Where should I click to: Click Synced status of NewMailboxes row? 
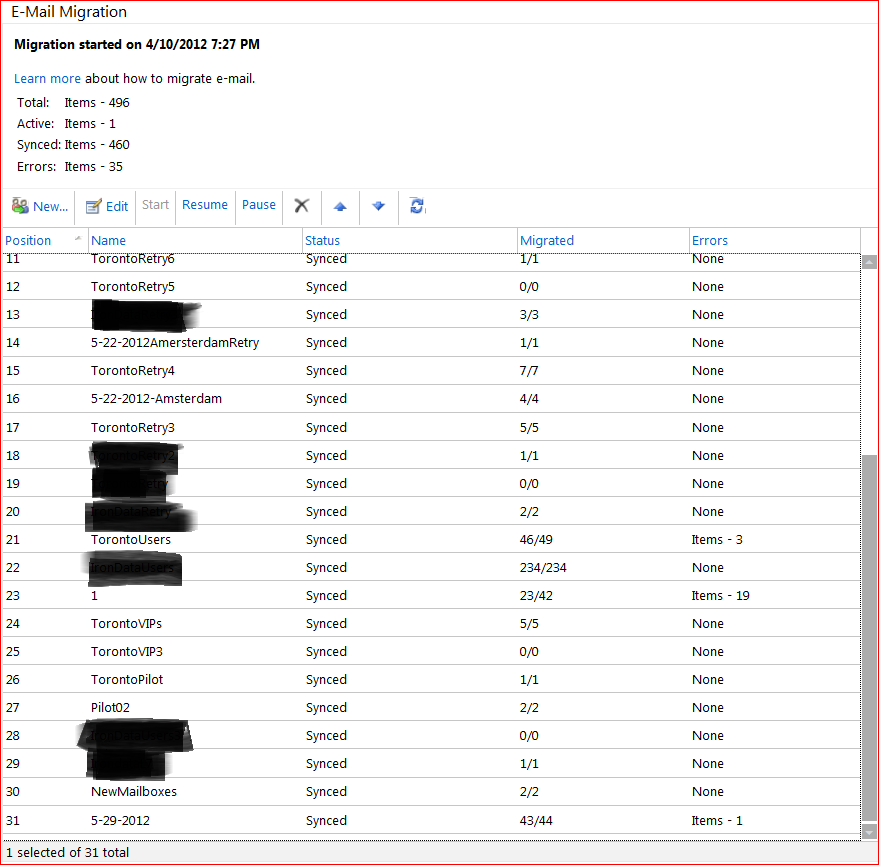[x=326, y=792]
